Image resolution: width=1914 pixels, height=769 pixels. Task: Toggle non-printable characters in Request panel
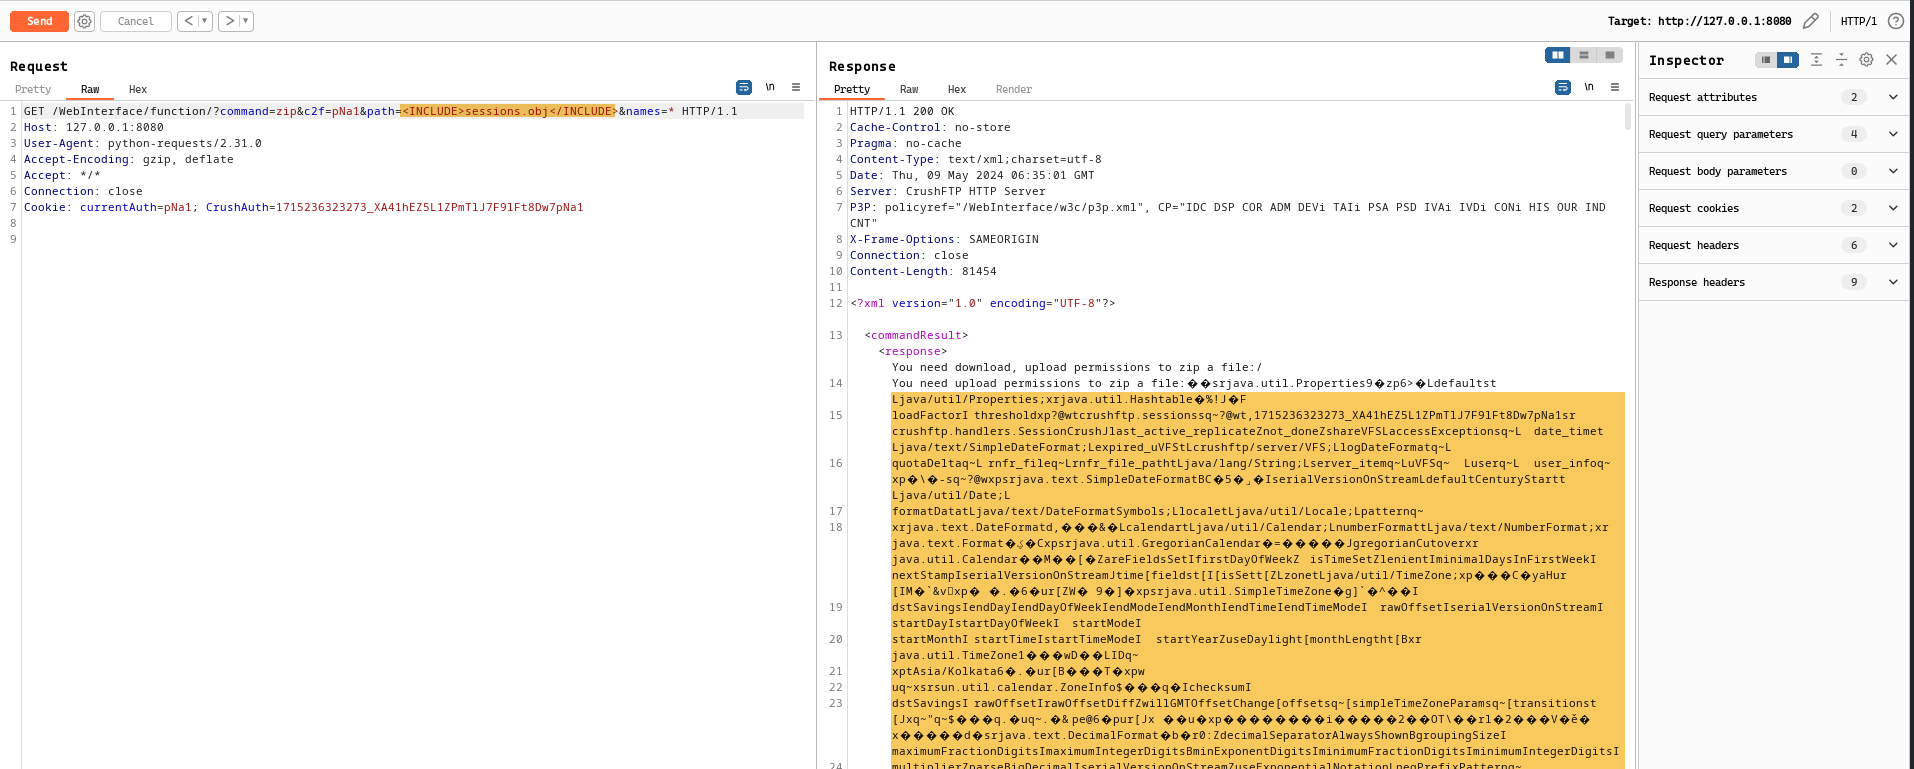click(x=770, y=87)
